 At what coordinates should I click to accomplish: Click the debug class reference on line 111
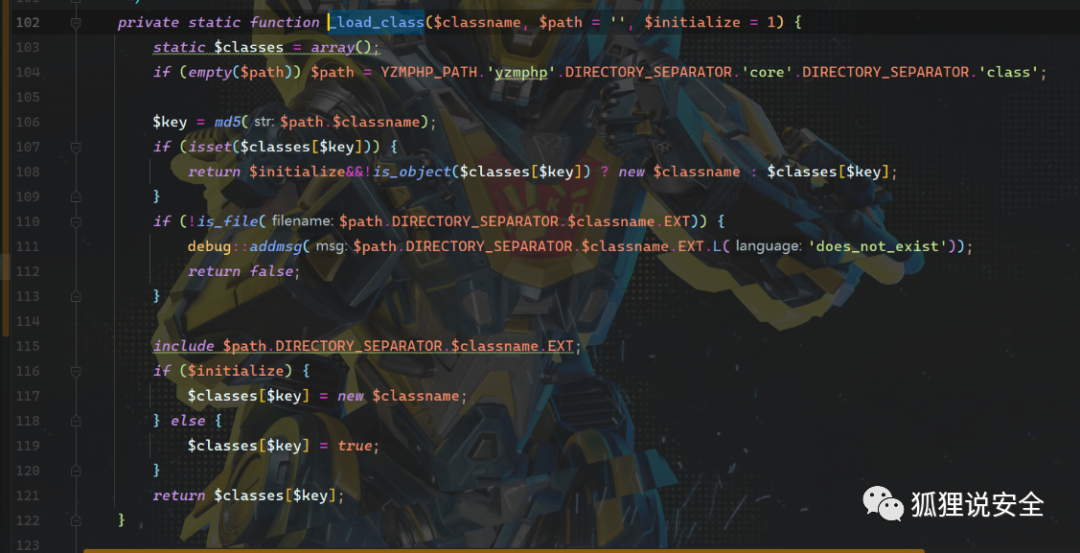point(209,246)
